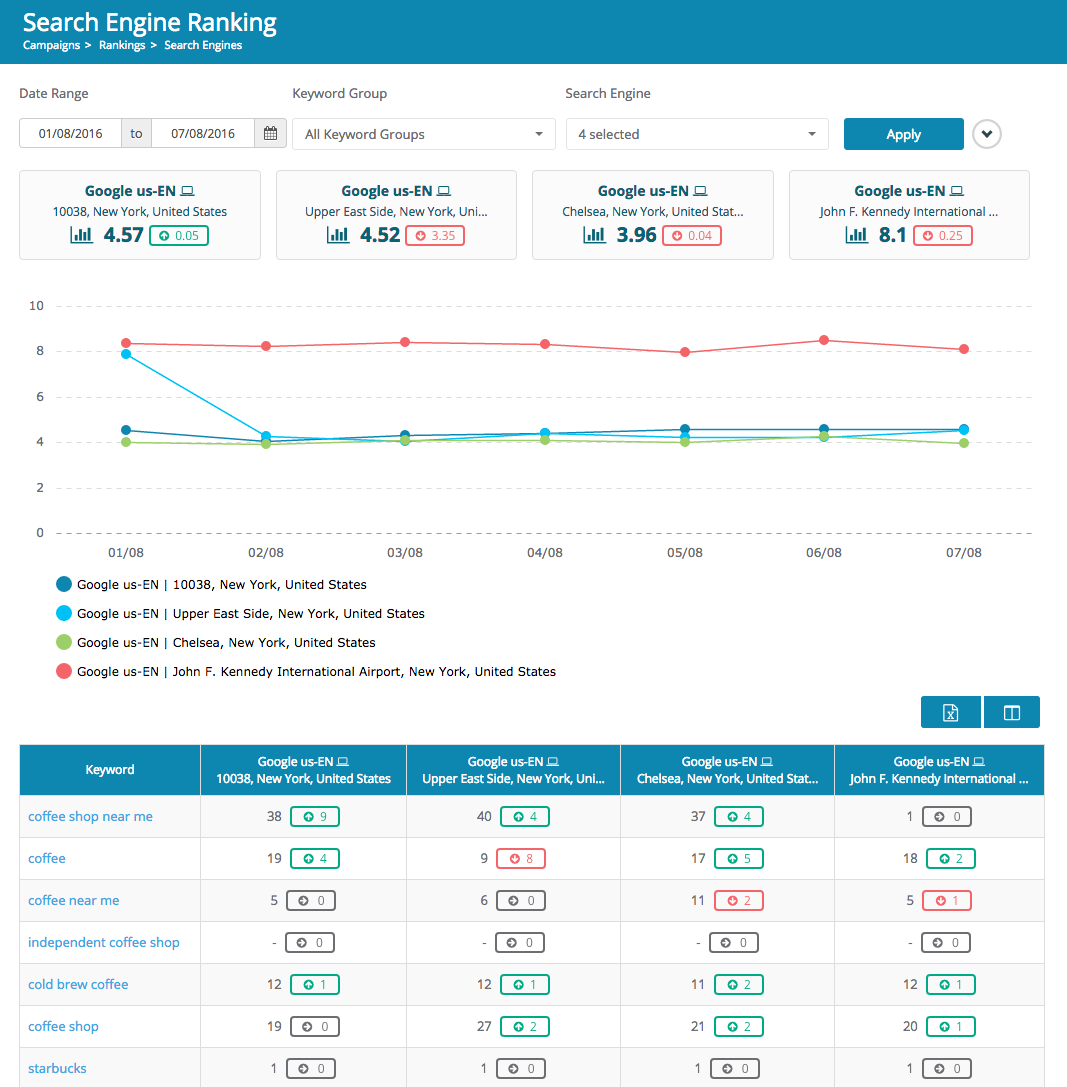Toggle the Chelsea legend series
Image resolution: width=1067 pixels, height=1087 pixels.
tap(65, 643)
